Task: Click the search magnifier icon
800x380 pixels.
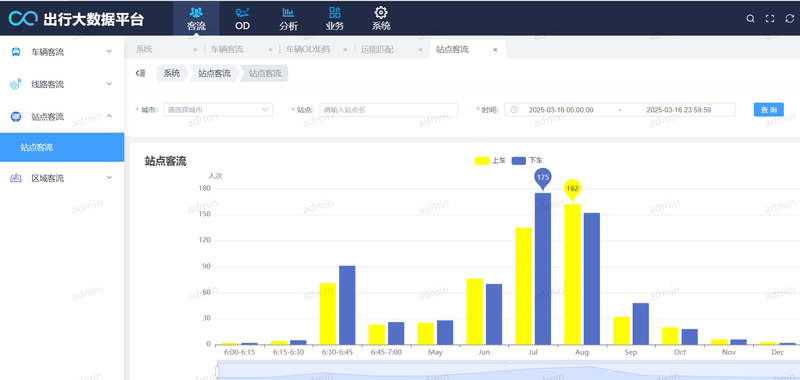Action: 751,18
